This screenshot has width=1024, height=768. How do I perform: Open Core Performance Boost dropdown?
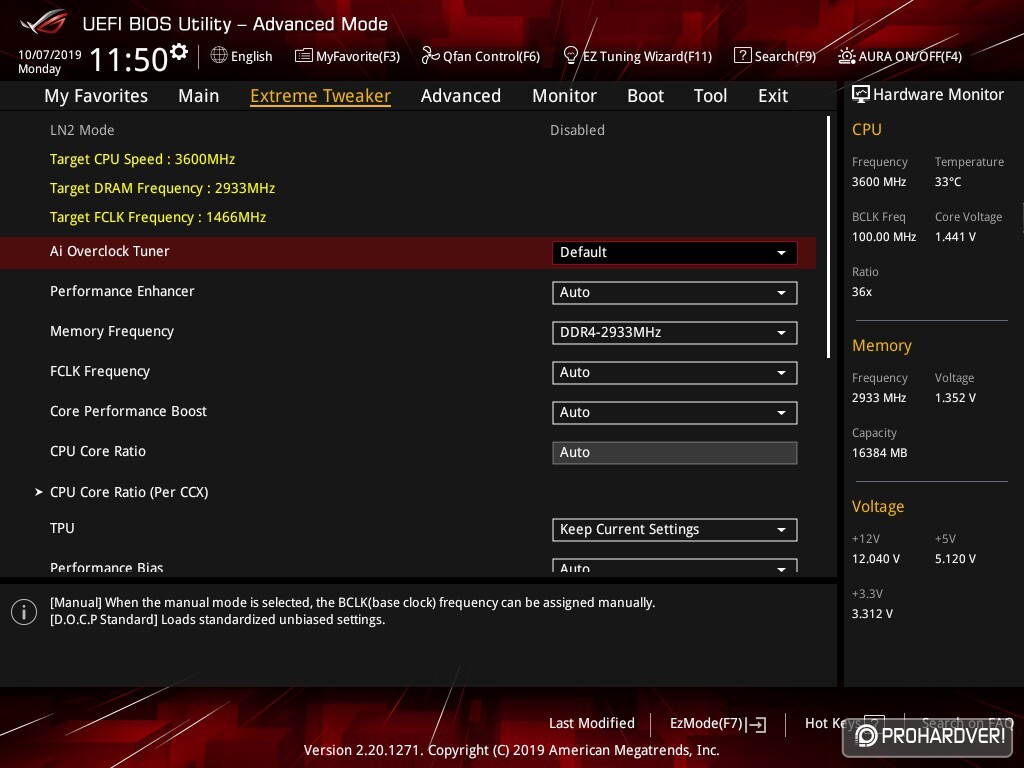point(674,413)
